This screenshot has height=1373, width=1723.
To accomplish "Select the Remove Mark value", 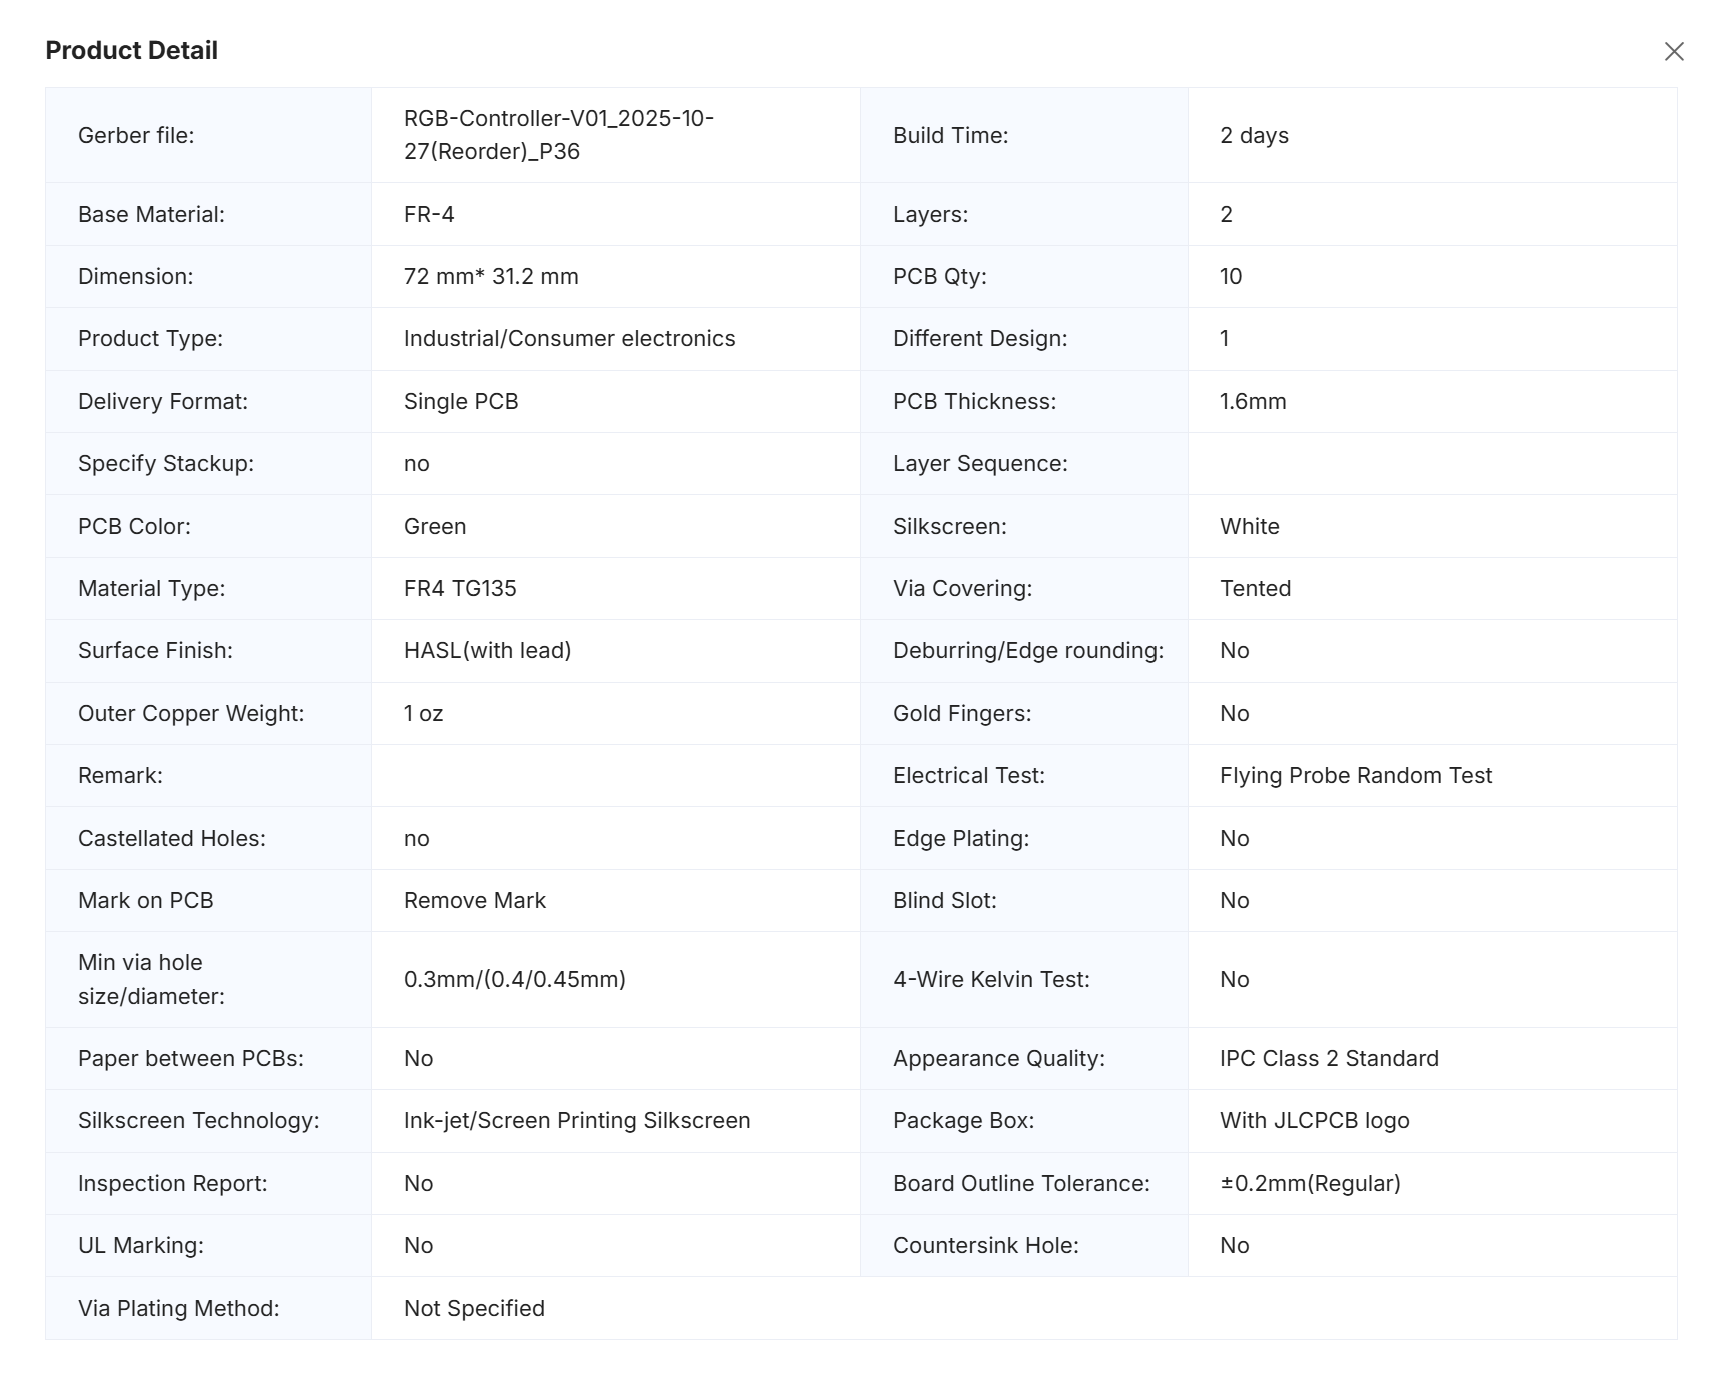I will [475, 900].
